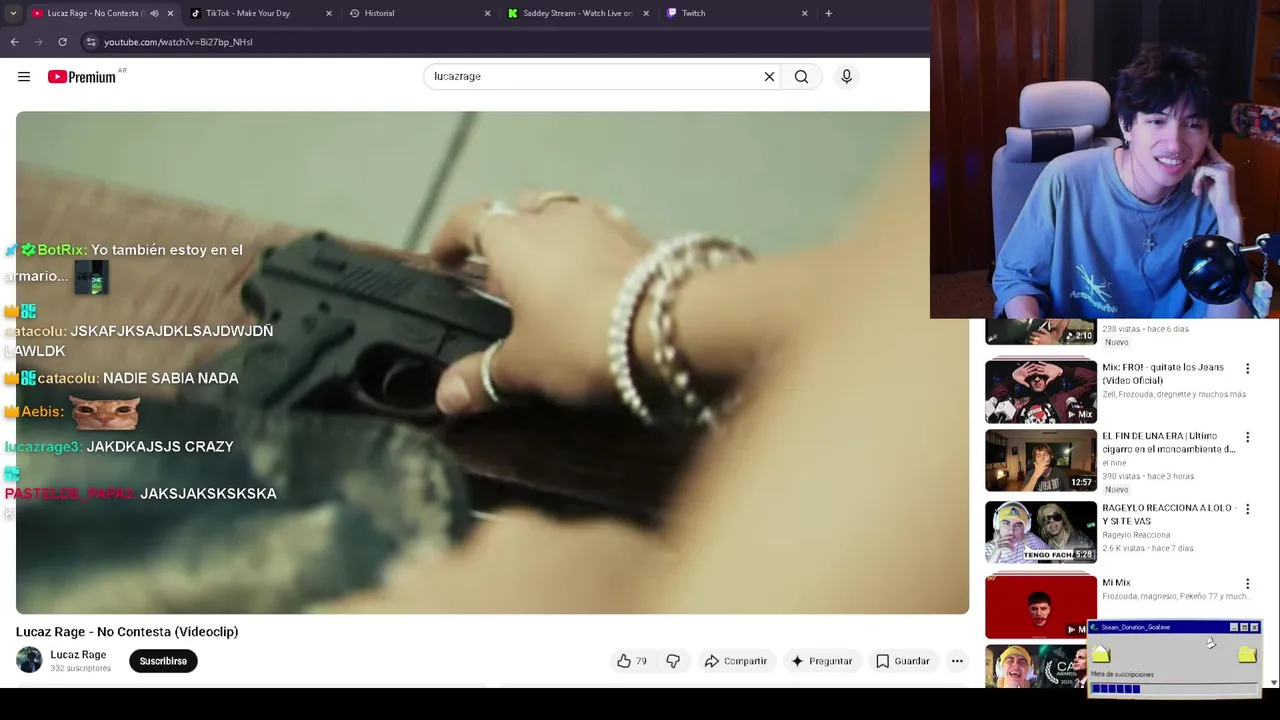Viewport: 1280px width, 720px height.
Task: Open the EL FIN DE UNA ERA video thumbnail
Action: (x=1041, y=461)
